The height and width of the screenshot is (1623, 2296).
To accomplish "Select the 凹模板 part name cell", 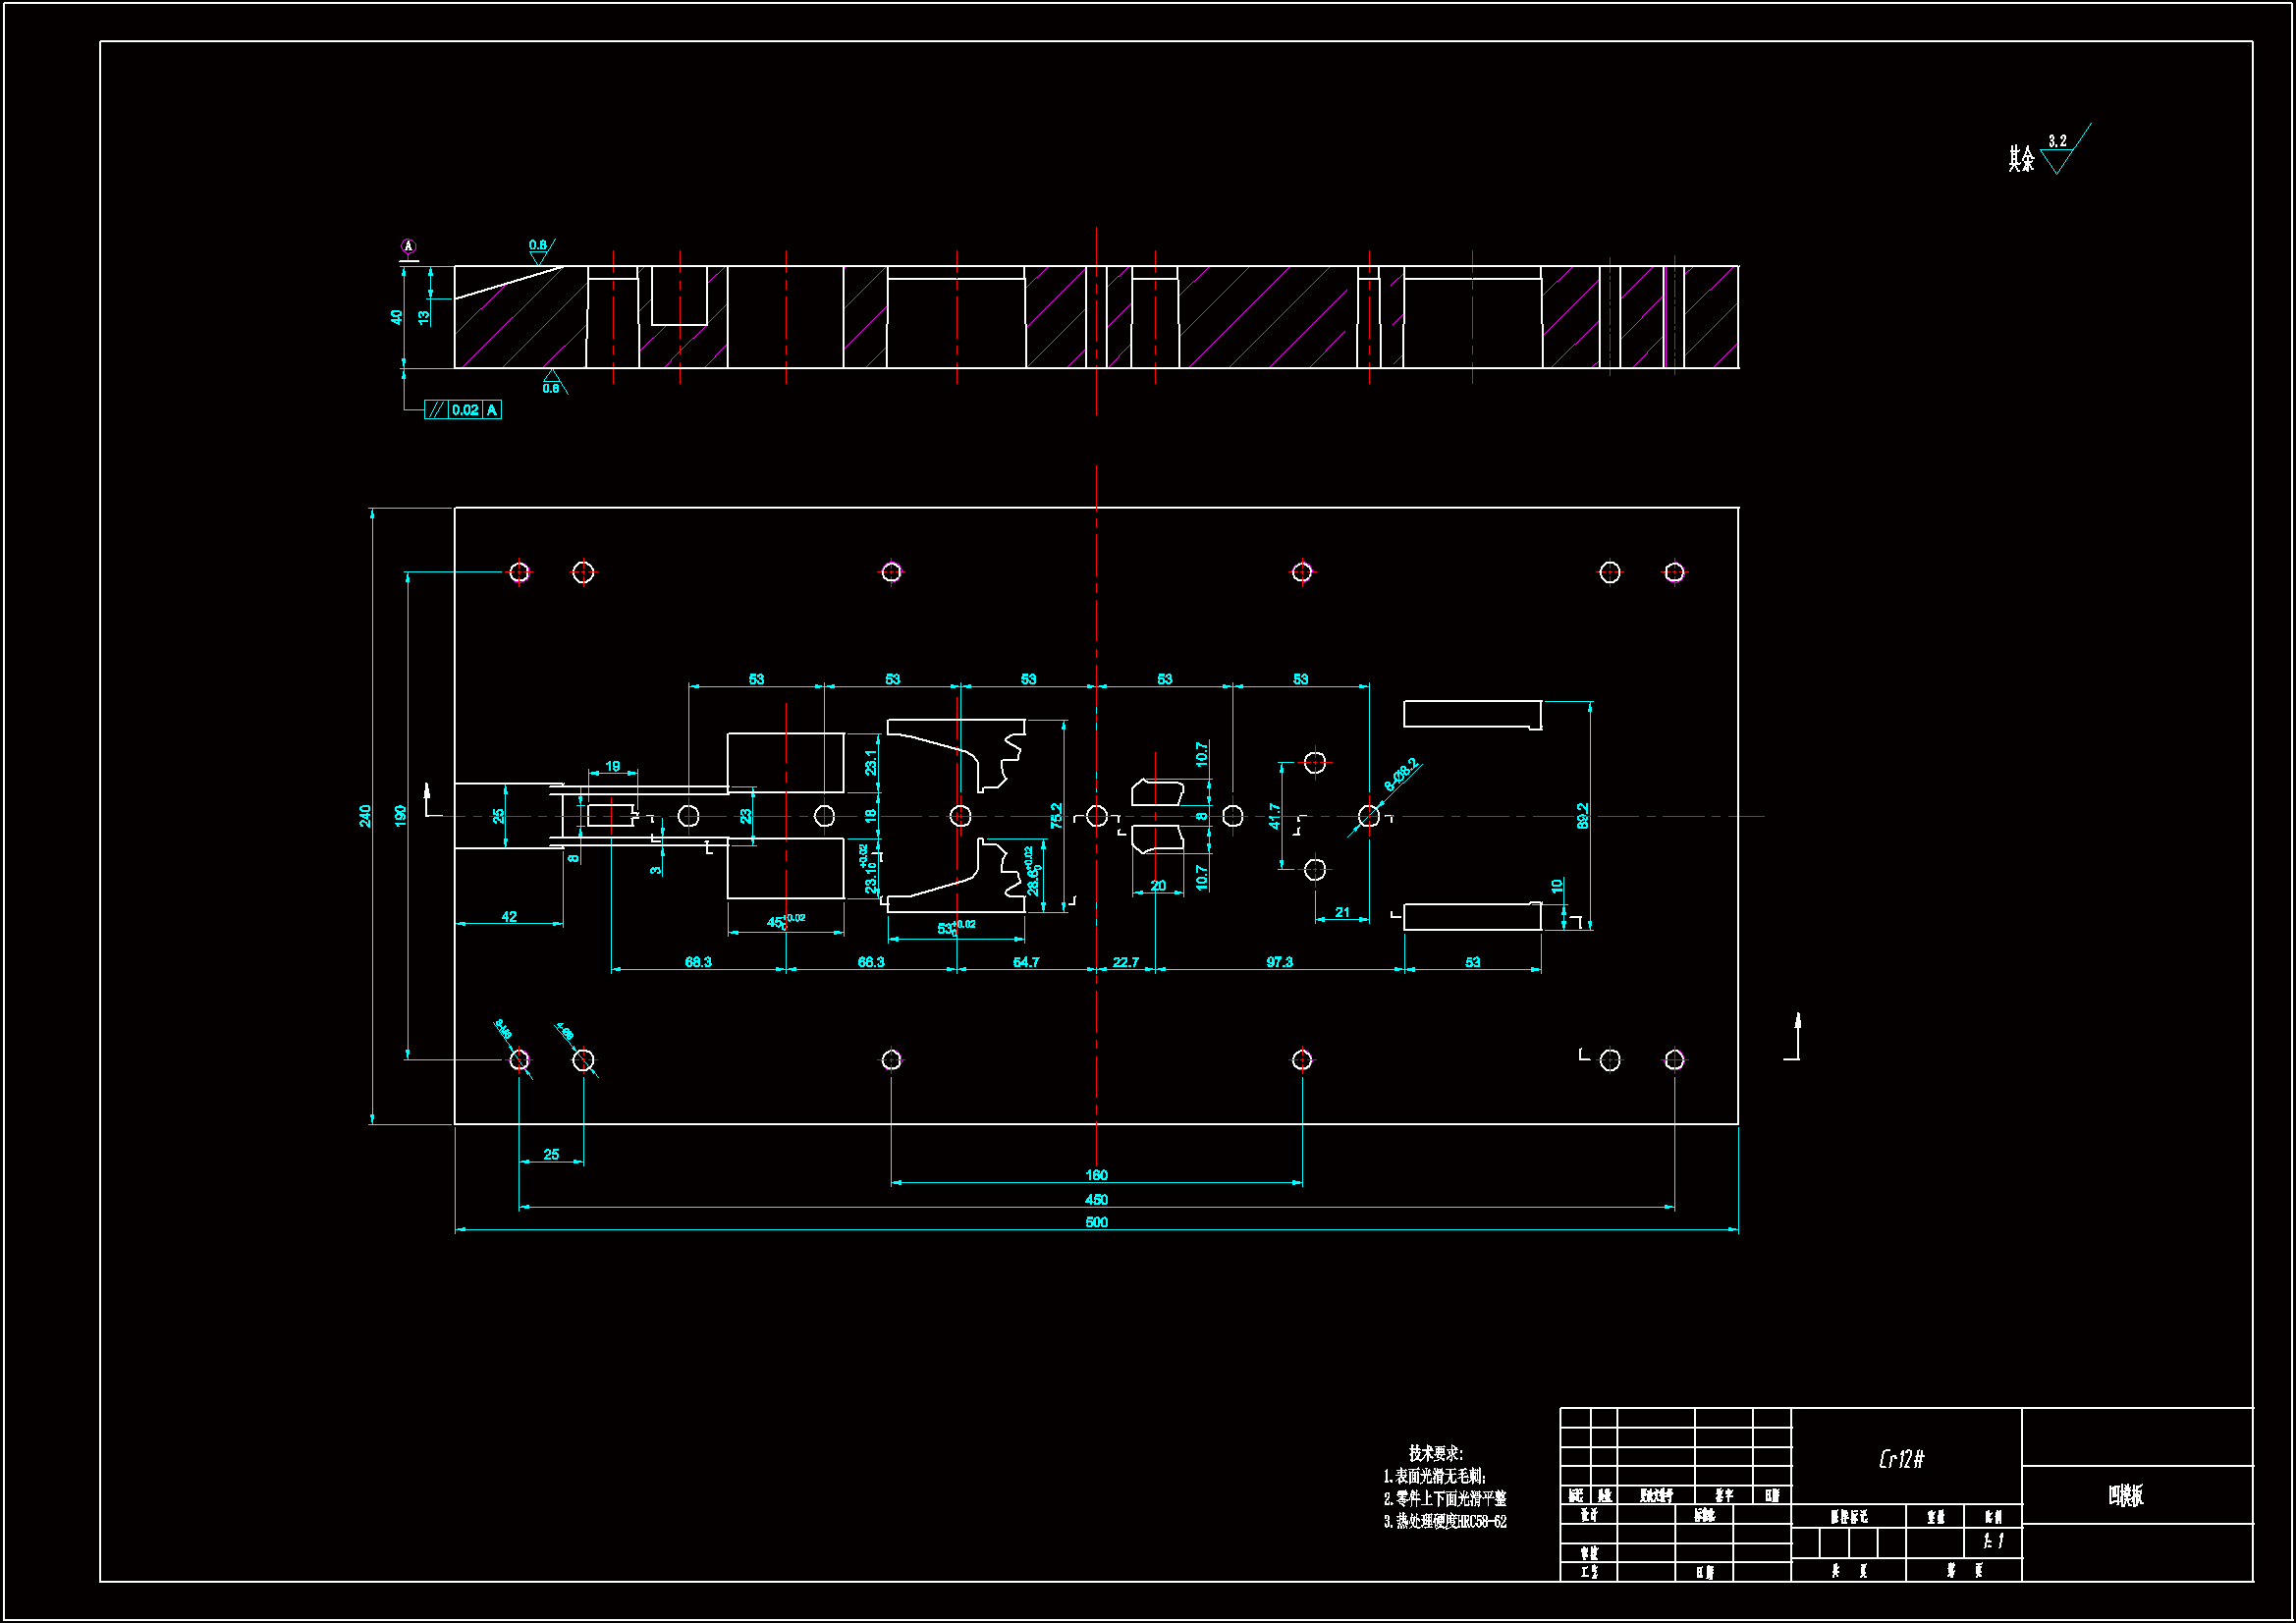I will (2125, 1495).
